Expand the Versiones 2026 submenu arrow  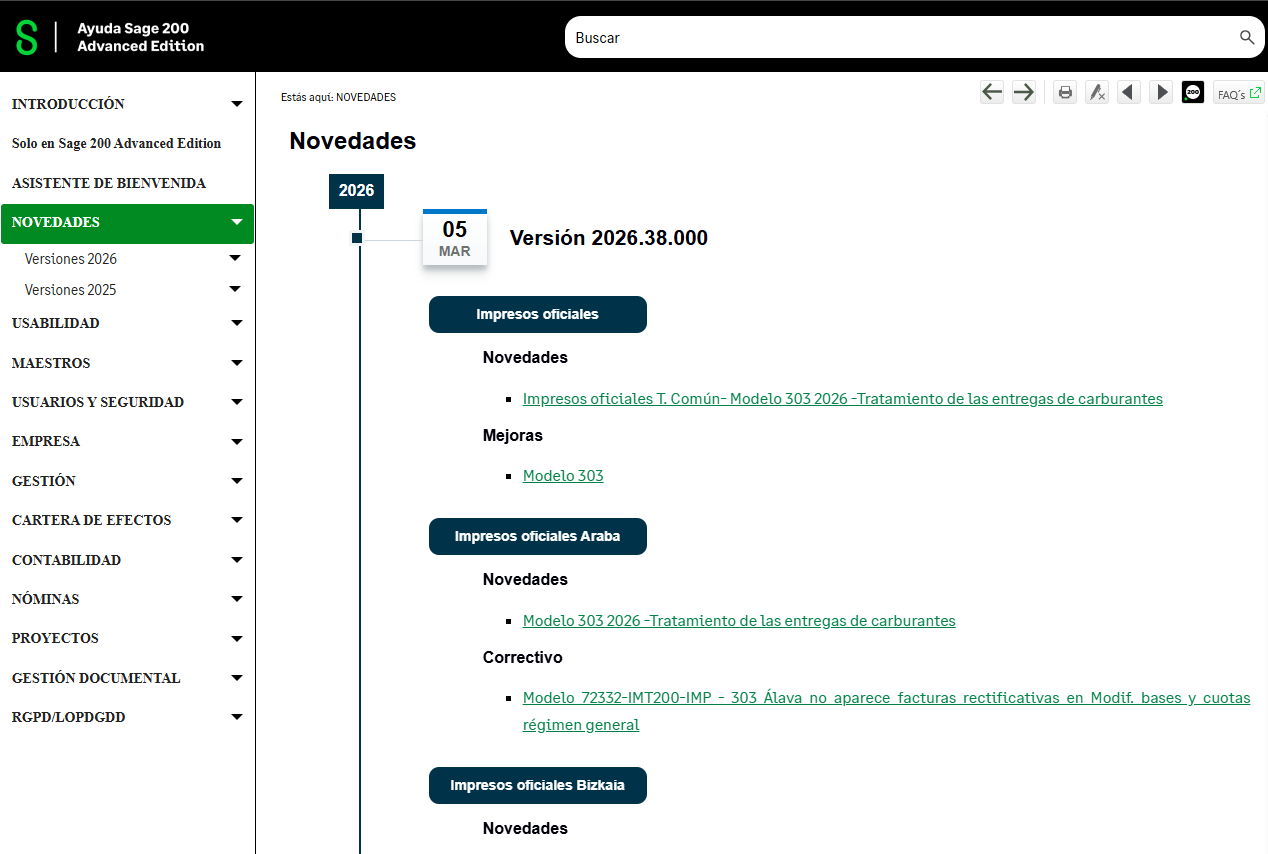tap(235, 258)
